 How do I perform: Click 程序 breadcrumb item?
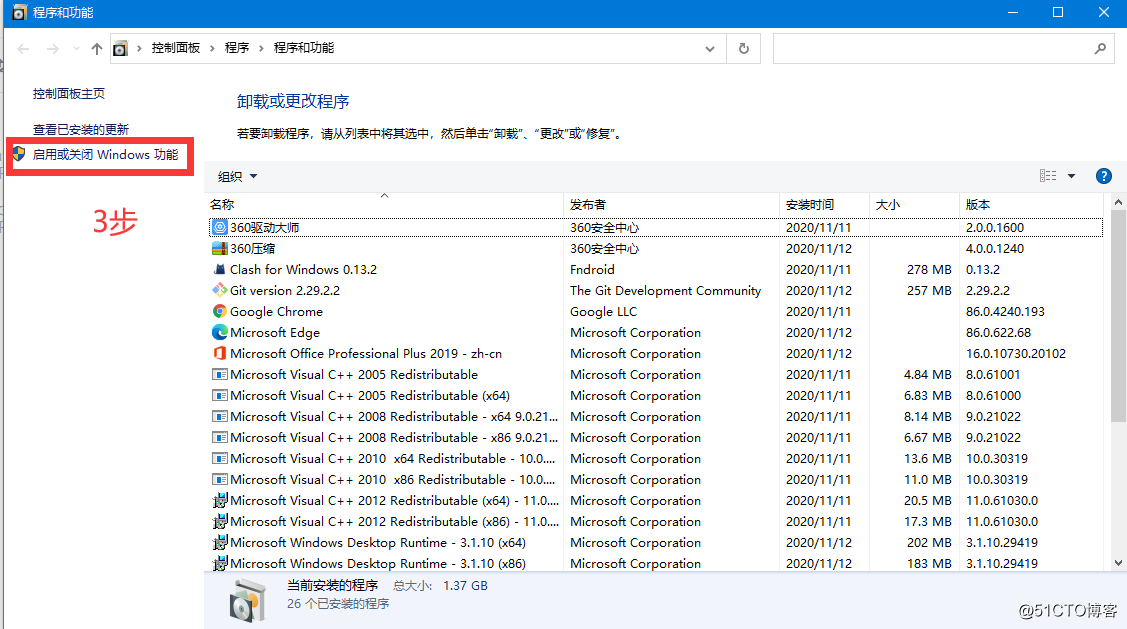coord(236,48)
